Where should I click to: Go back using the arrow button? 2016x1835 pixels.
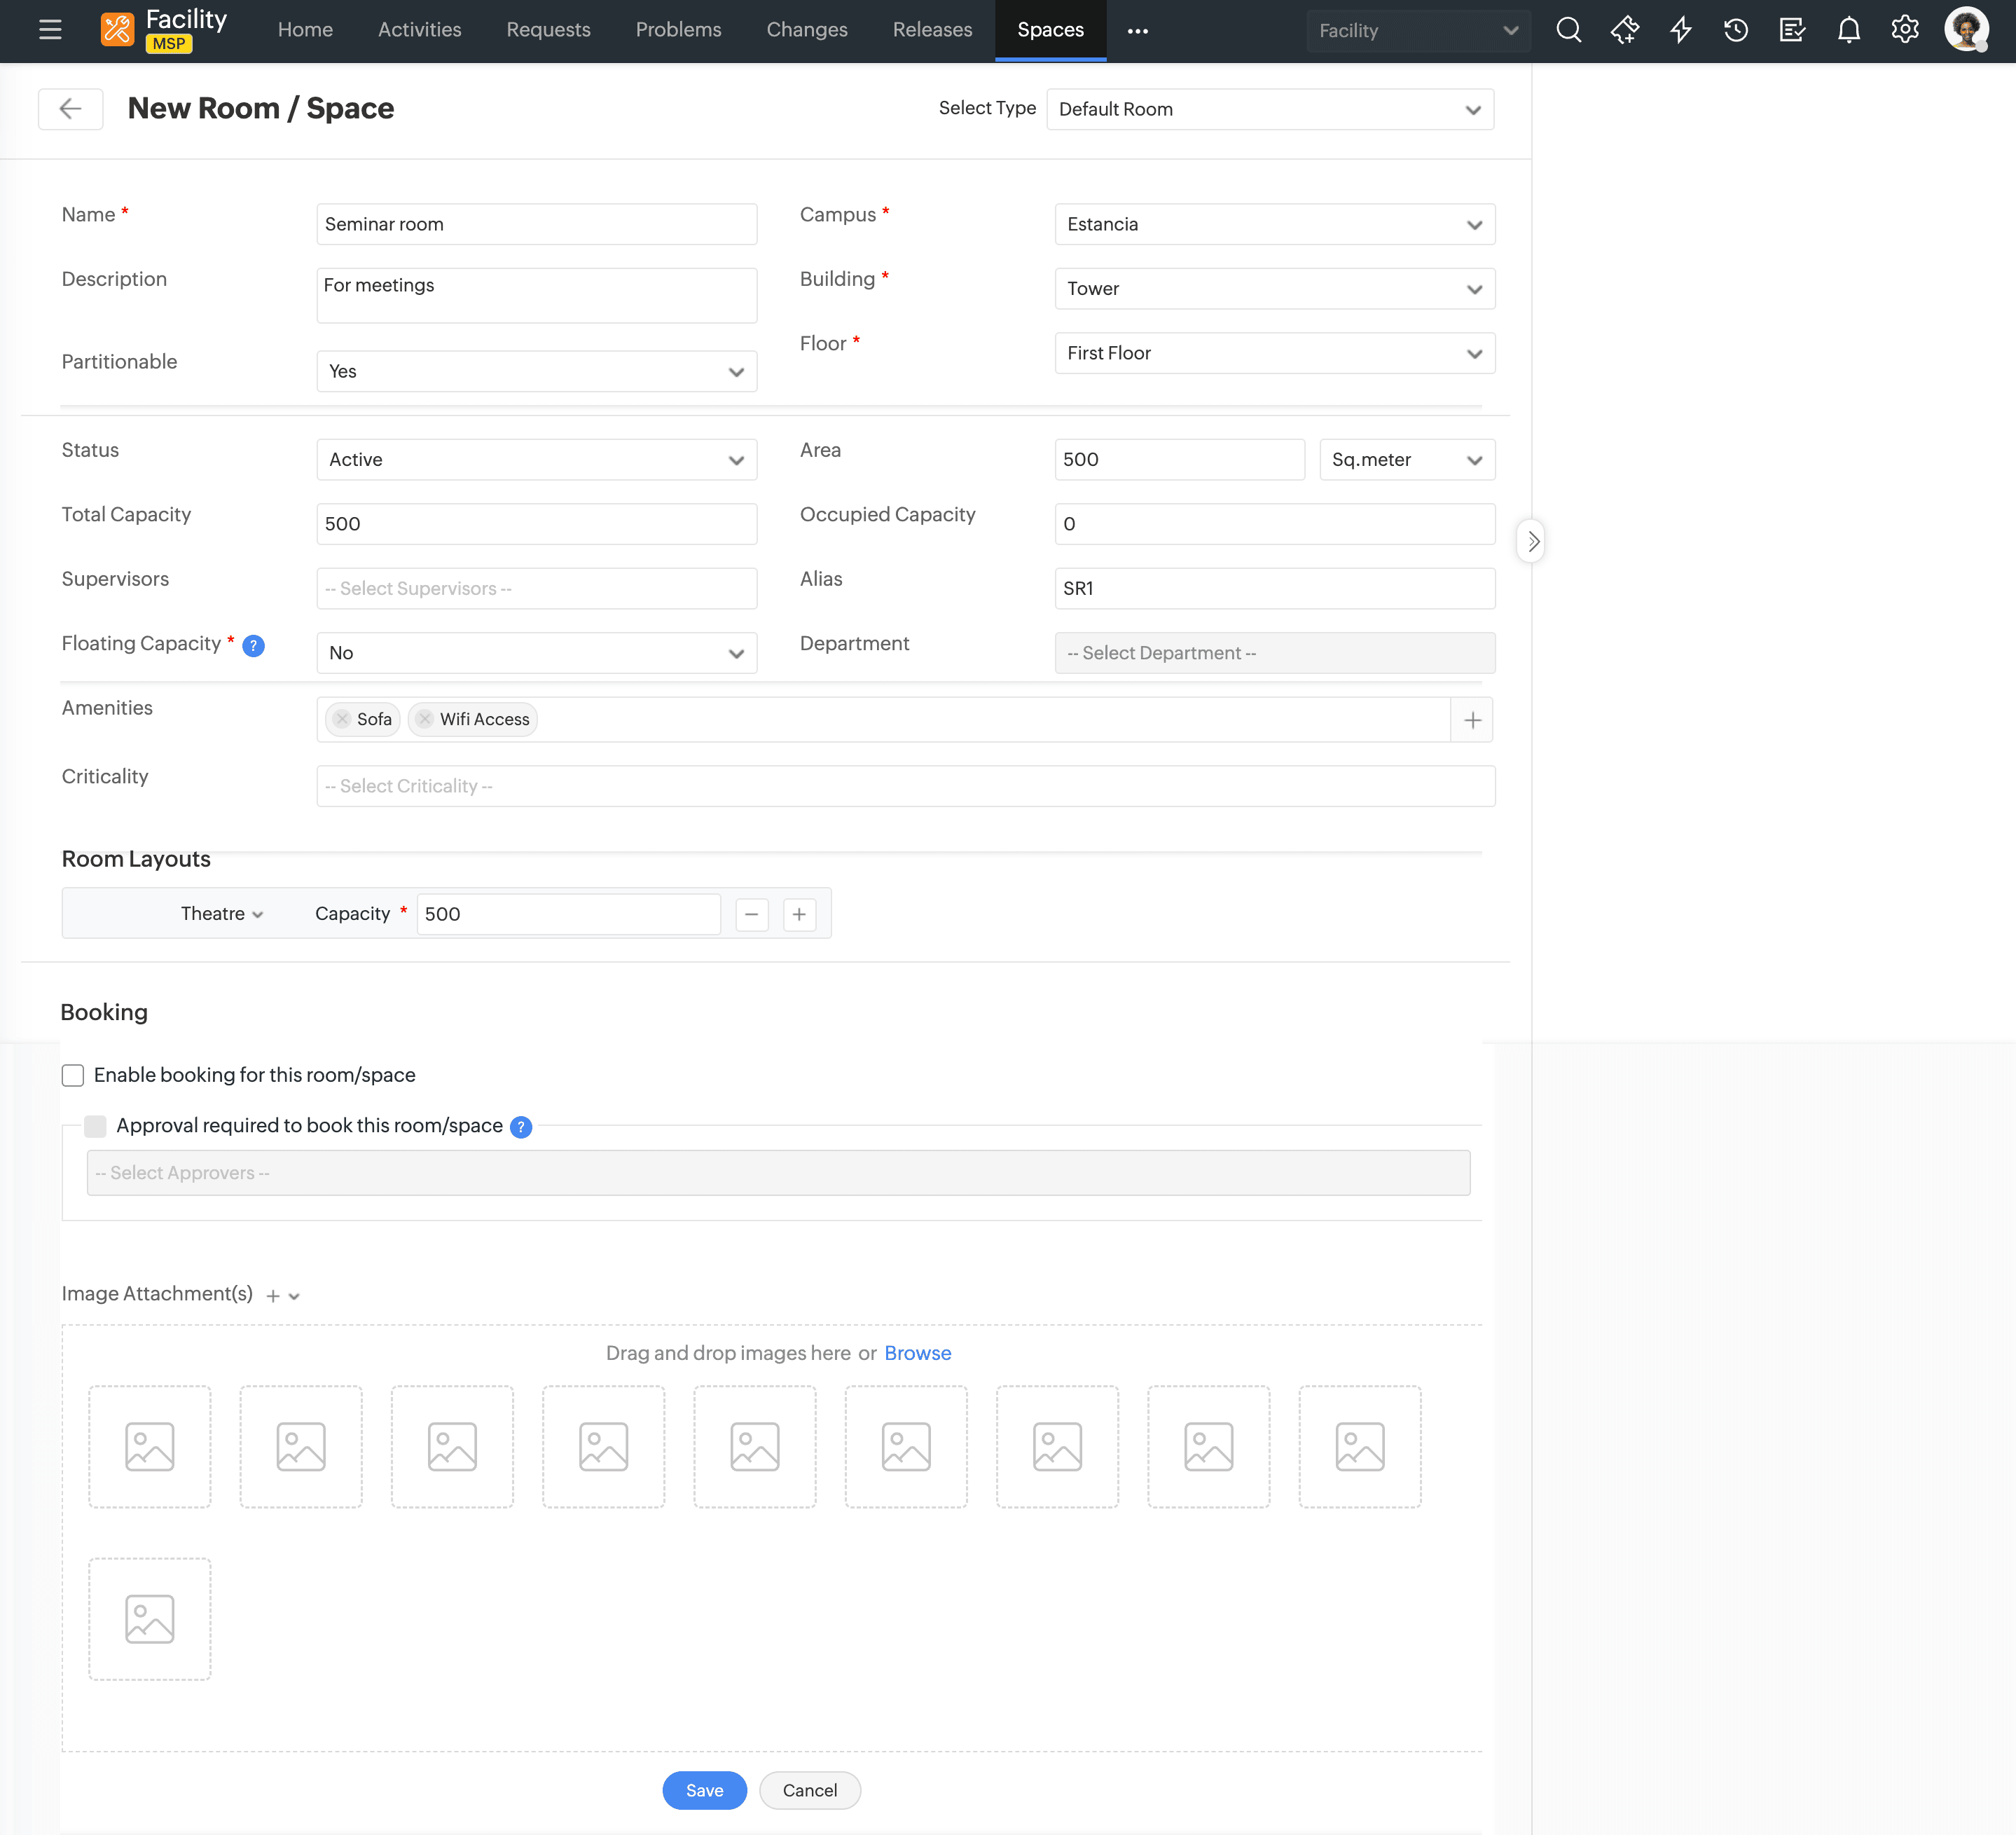point(70,109)
